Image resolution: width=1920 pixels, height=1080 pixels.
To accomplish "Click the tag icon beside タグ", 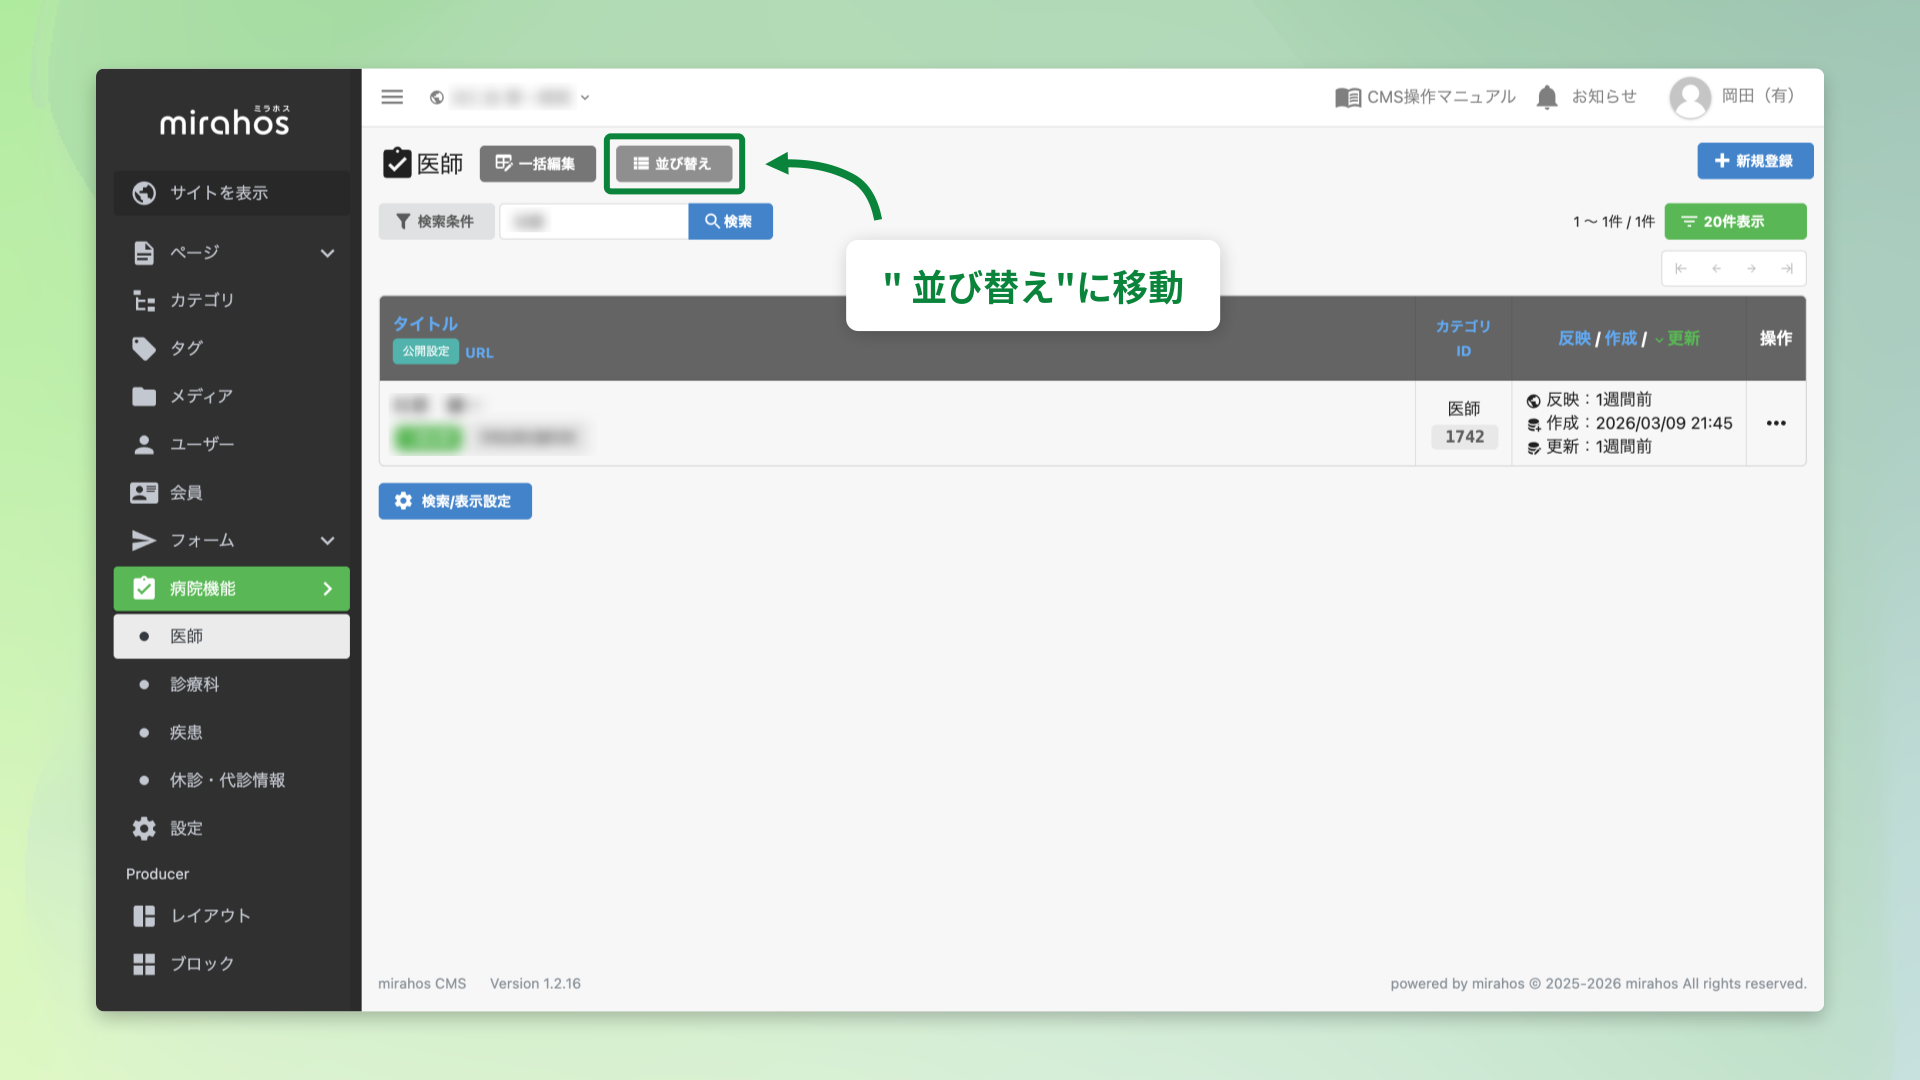I will (x=144, y=348).
